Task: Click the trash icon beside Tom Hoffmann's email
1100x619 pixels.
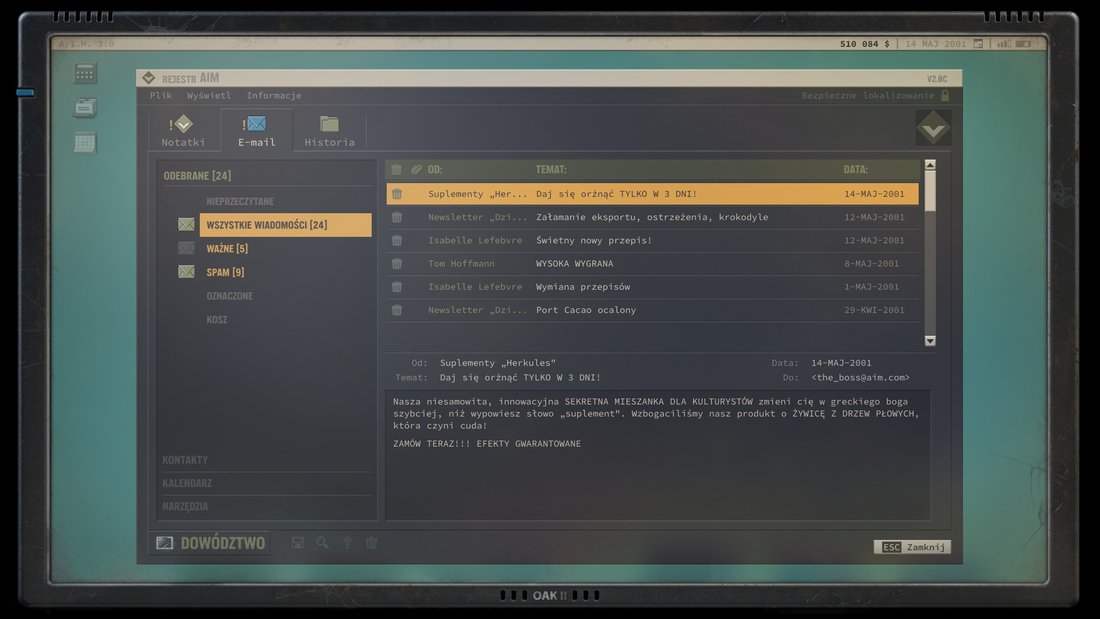Action: 396,264
